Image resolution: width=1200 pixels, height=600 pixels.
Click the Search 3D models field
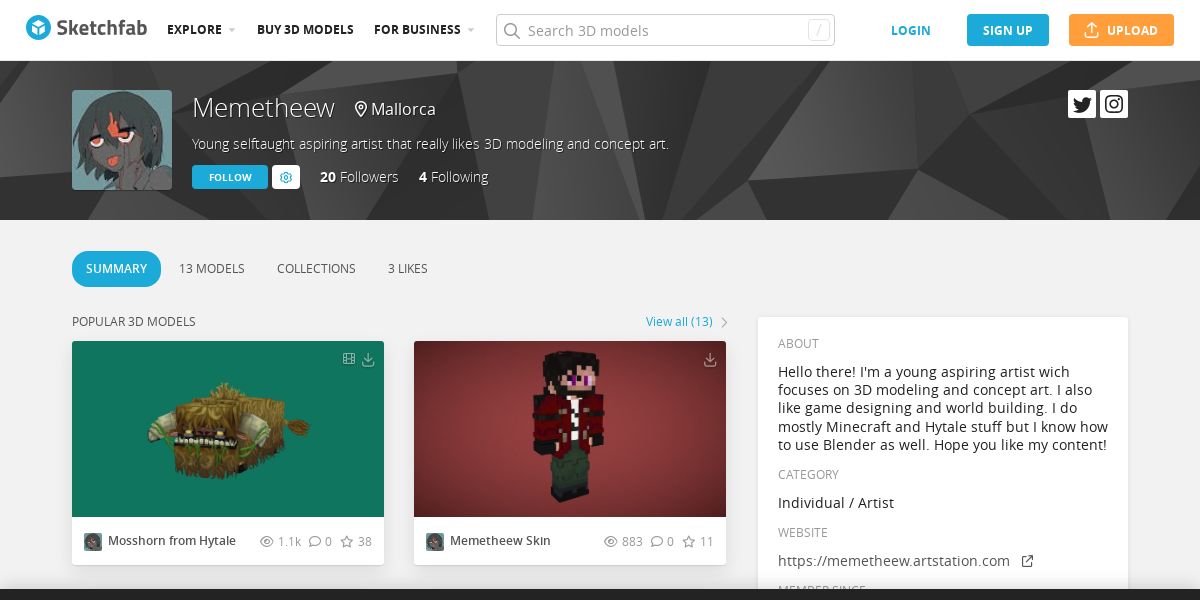coord(665,30)
